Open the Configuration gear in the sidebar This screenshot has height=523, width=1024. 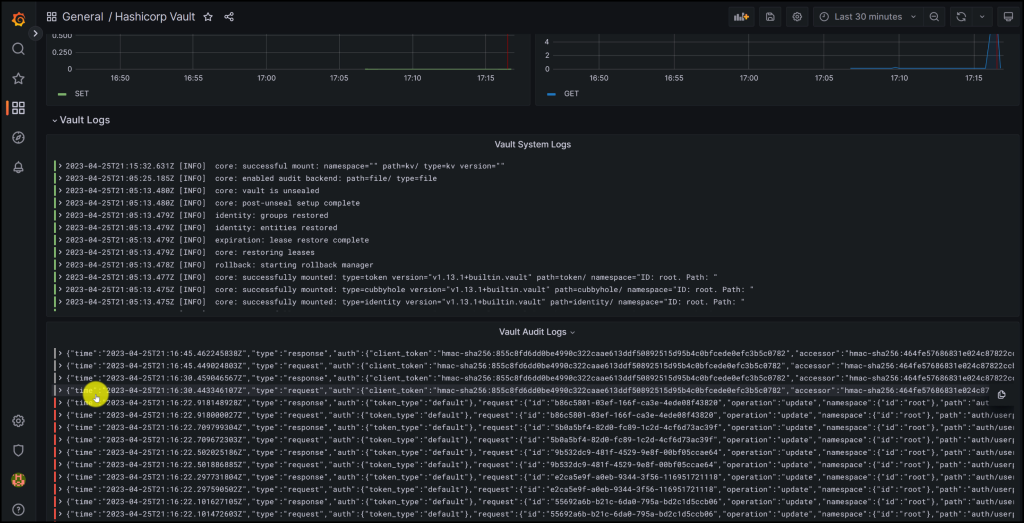point(18,421)
